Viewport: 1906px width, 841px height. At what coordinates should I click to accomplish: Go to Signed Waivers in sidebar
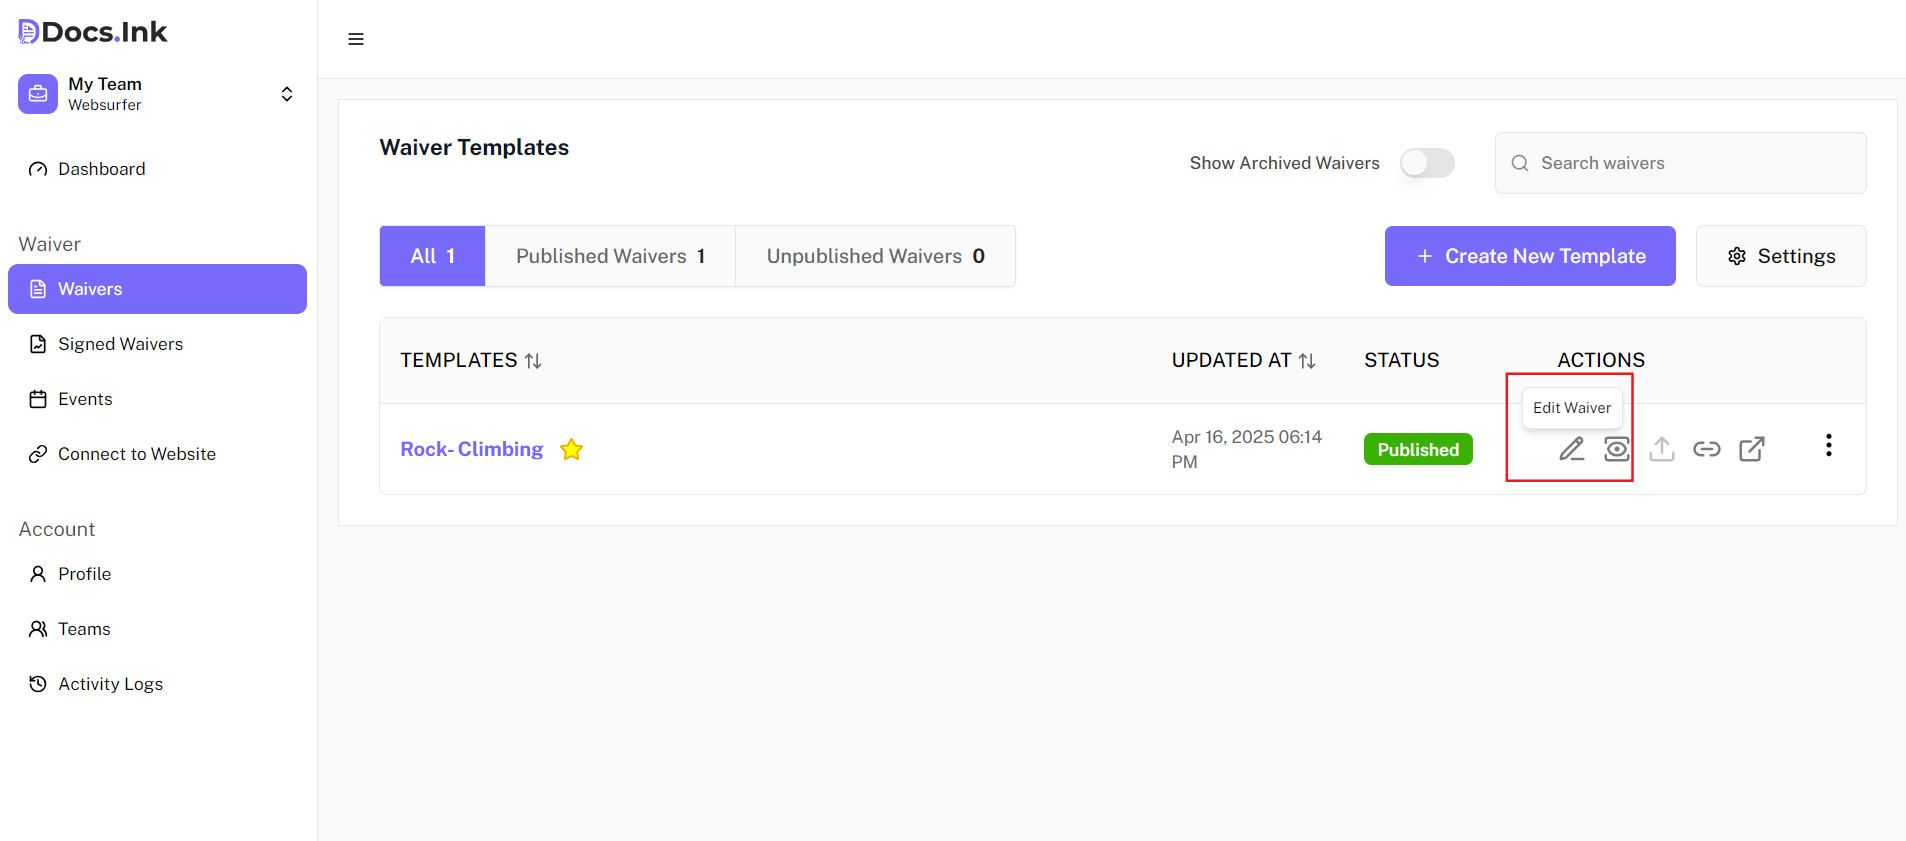120,344
